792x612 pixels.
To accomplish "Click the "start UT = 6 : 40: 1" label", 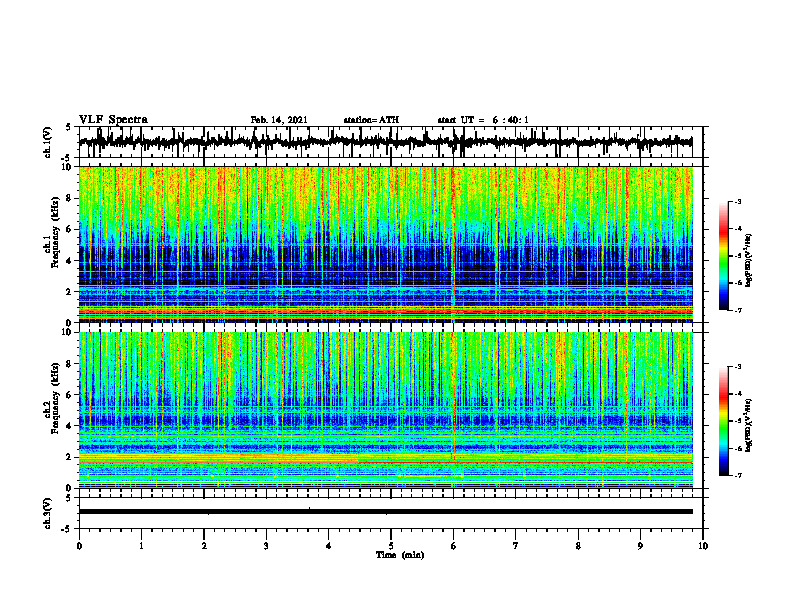I will (x=483, y=120).
